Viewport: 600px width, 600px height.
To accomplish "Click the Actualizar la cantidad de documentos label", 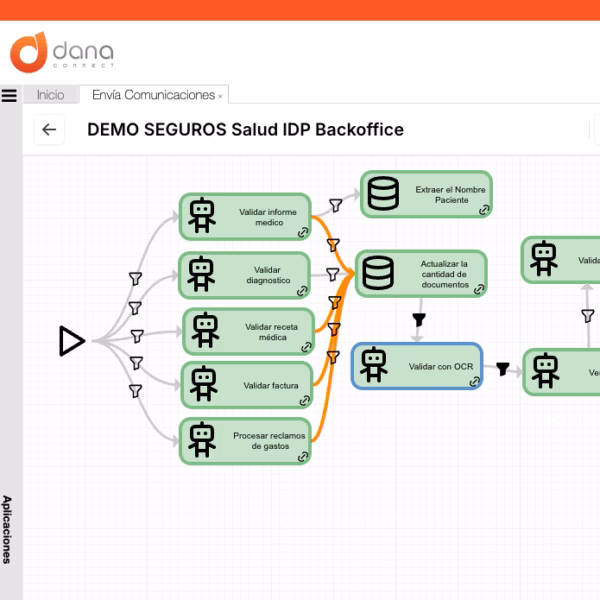I will click(444, 274).
